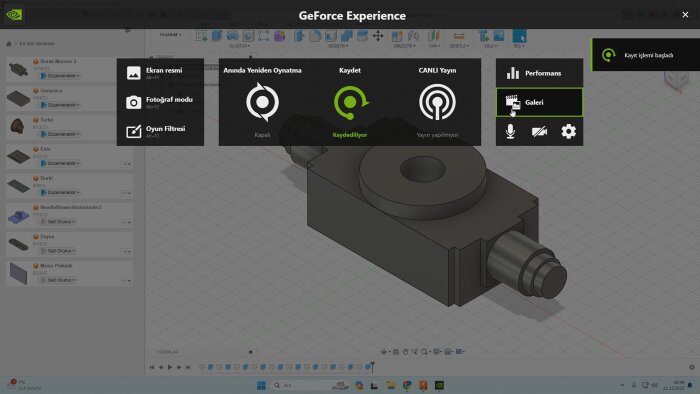Click the Joint icon in Fusion toolbar

pyautogui.click(x=413, y=36)
